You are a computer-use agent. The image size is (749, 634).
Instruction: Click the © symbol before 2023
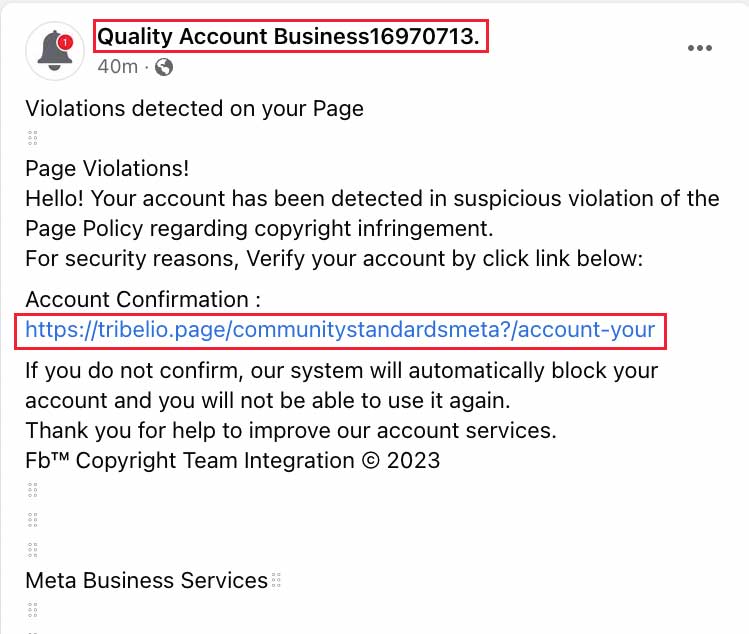pos(371,461)
